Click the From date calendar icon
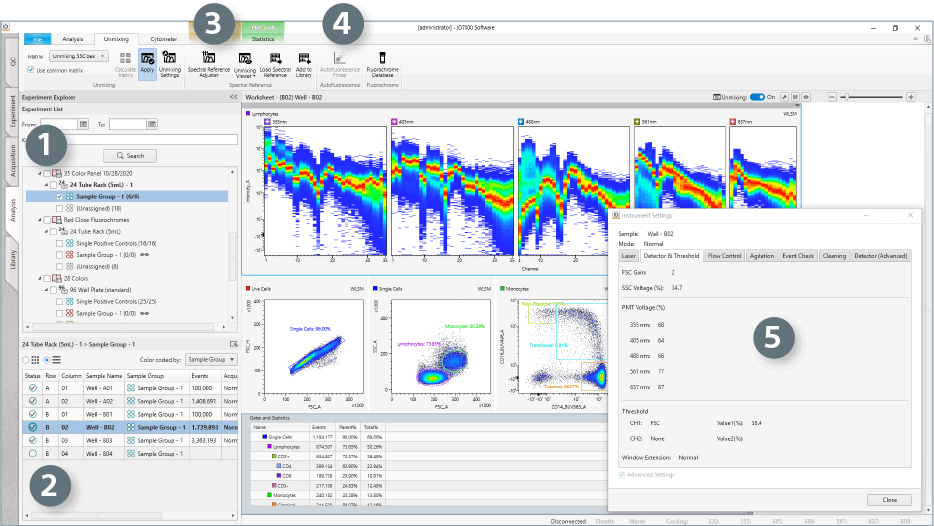This screenshot has width=934, height=526. [x=83, y=124]
